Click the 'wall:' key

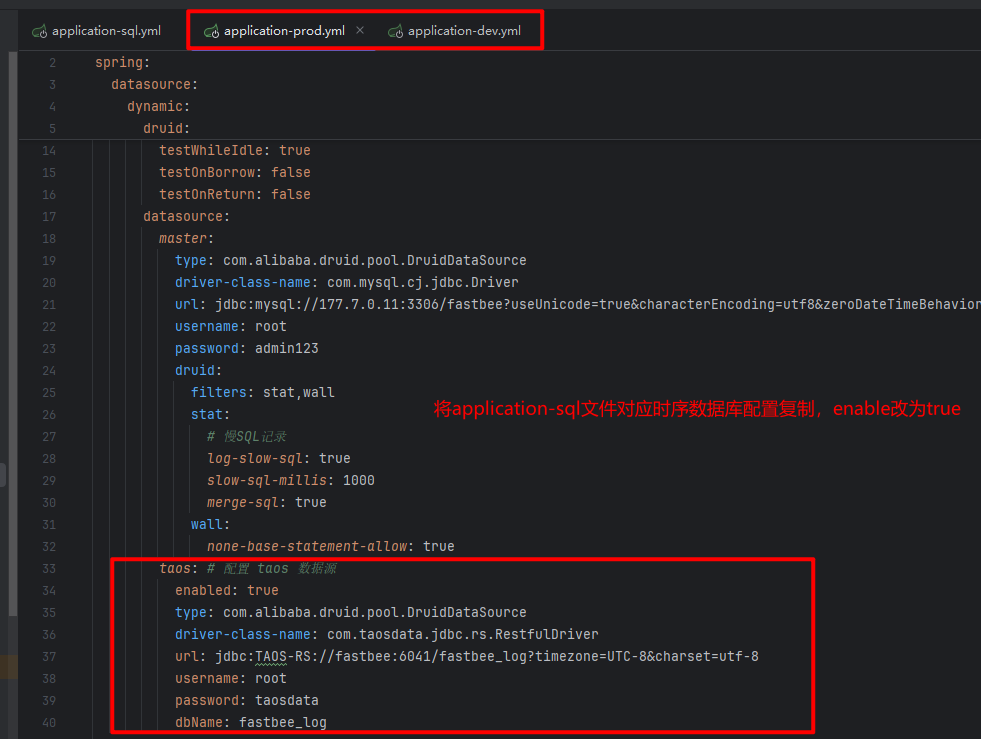[210, 524]
